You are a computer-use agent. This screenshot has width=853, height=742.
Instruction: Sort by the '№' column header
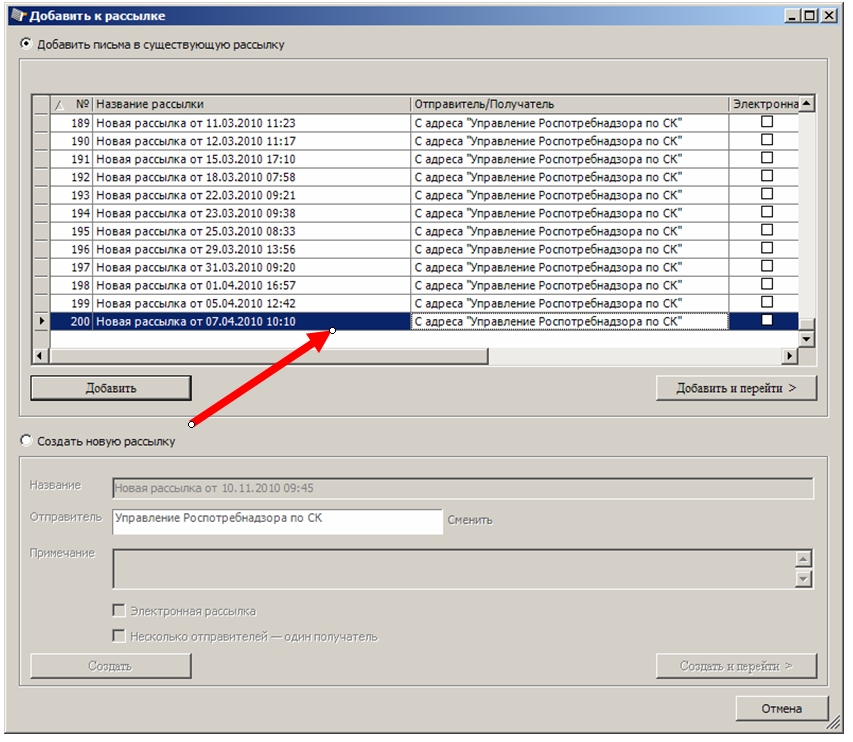72,104
